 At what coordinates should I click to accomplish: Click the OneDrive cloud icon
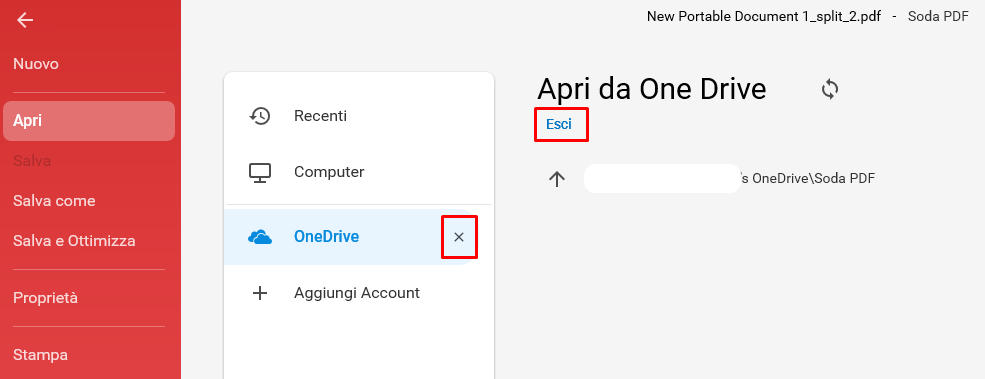point(259,237)
